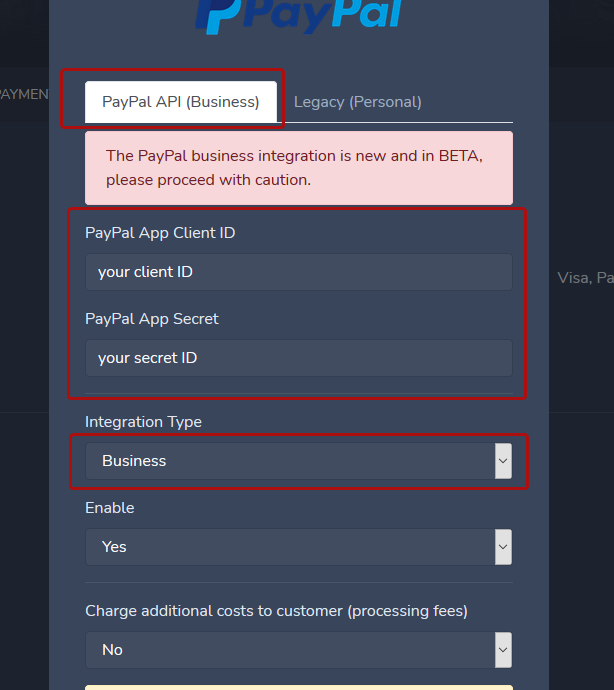Screen dimensions: 614x690
Task: Click the yellow notice box at the bottom
Action: (298, 687)
